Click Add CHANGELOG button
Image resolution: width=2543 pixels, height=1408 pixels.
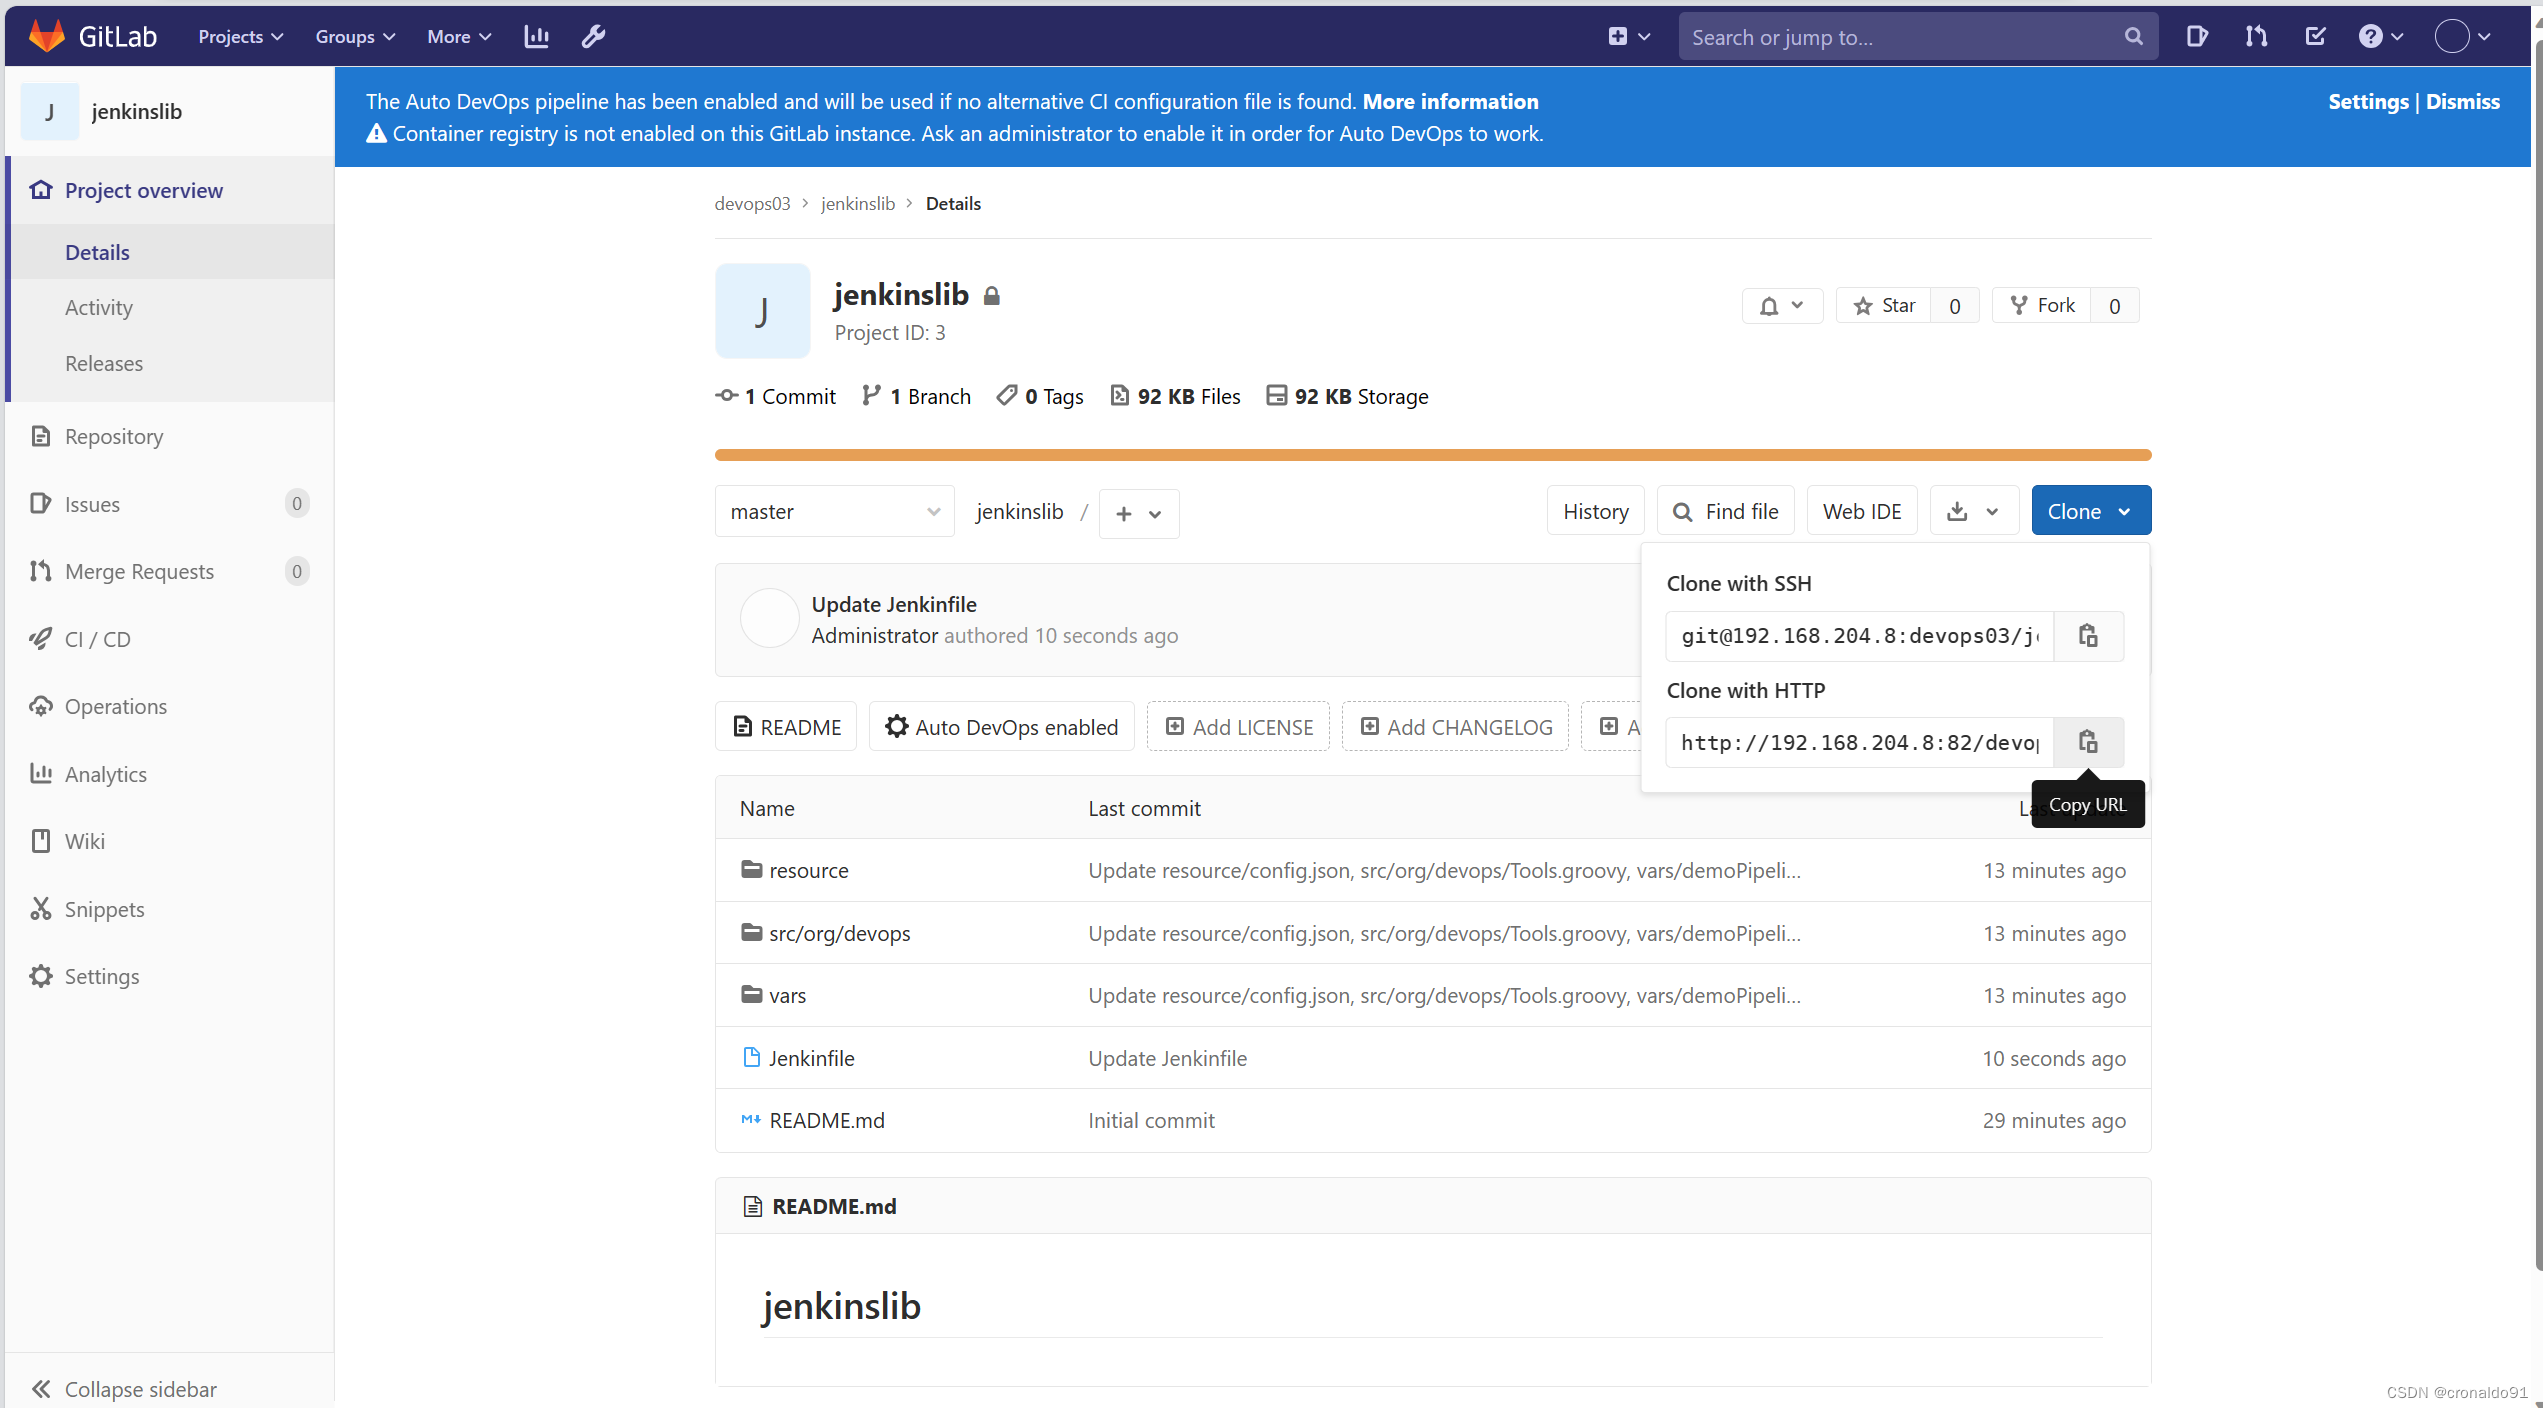click(1455, 727)
